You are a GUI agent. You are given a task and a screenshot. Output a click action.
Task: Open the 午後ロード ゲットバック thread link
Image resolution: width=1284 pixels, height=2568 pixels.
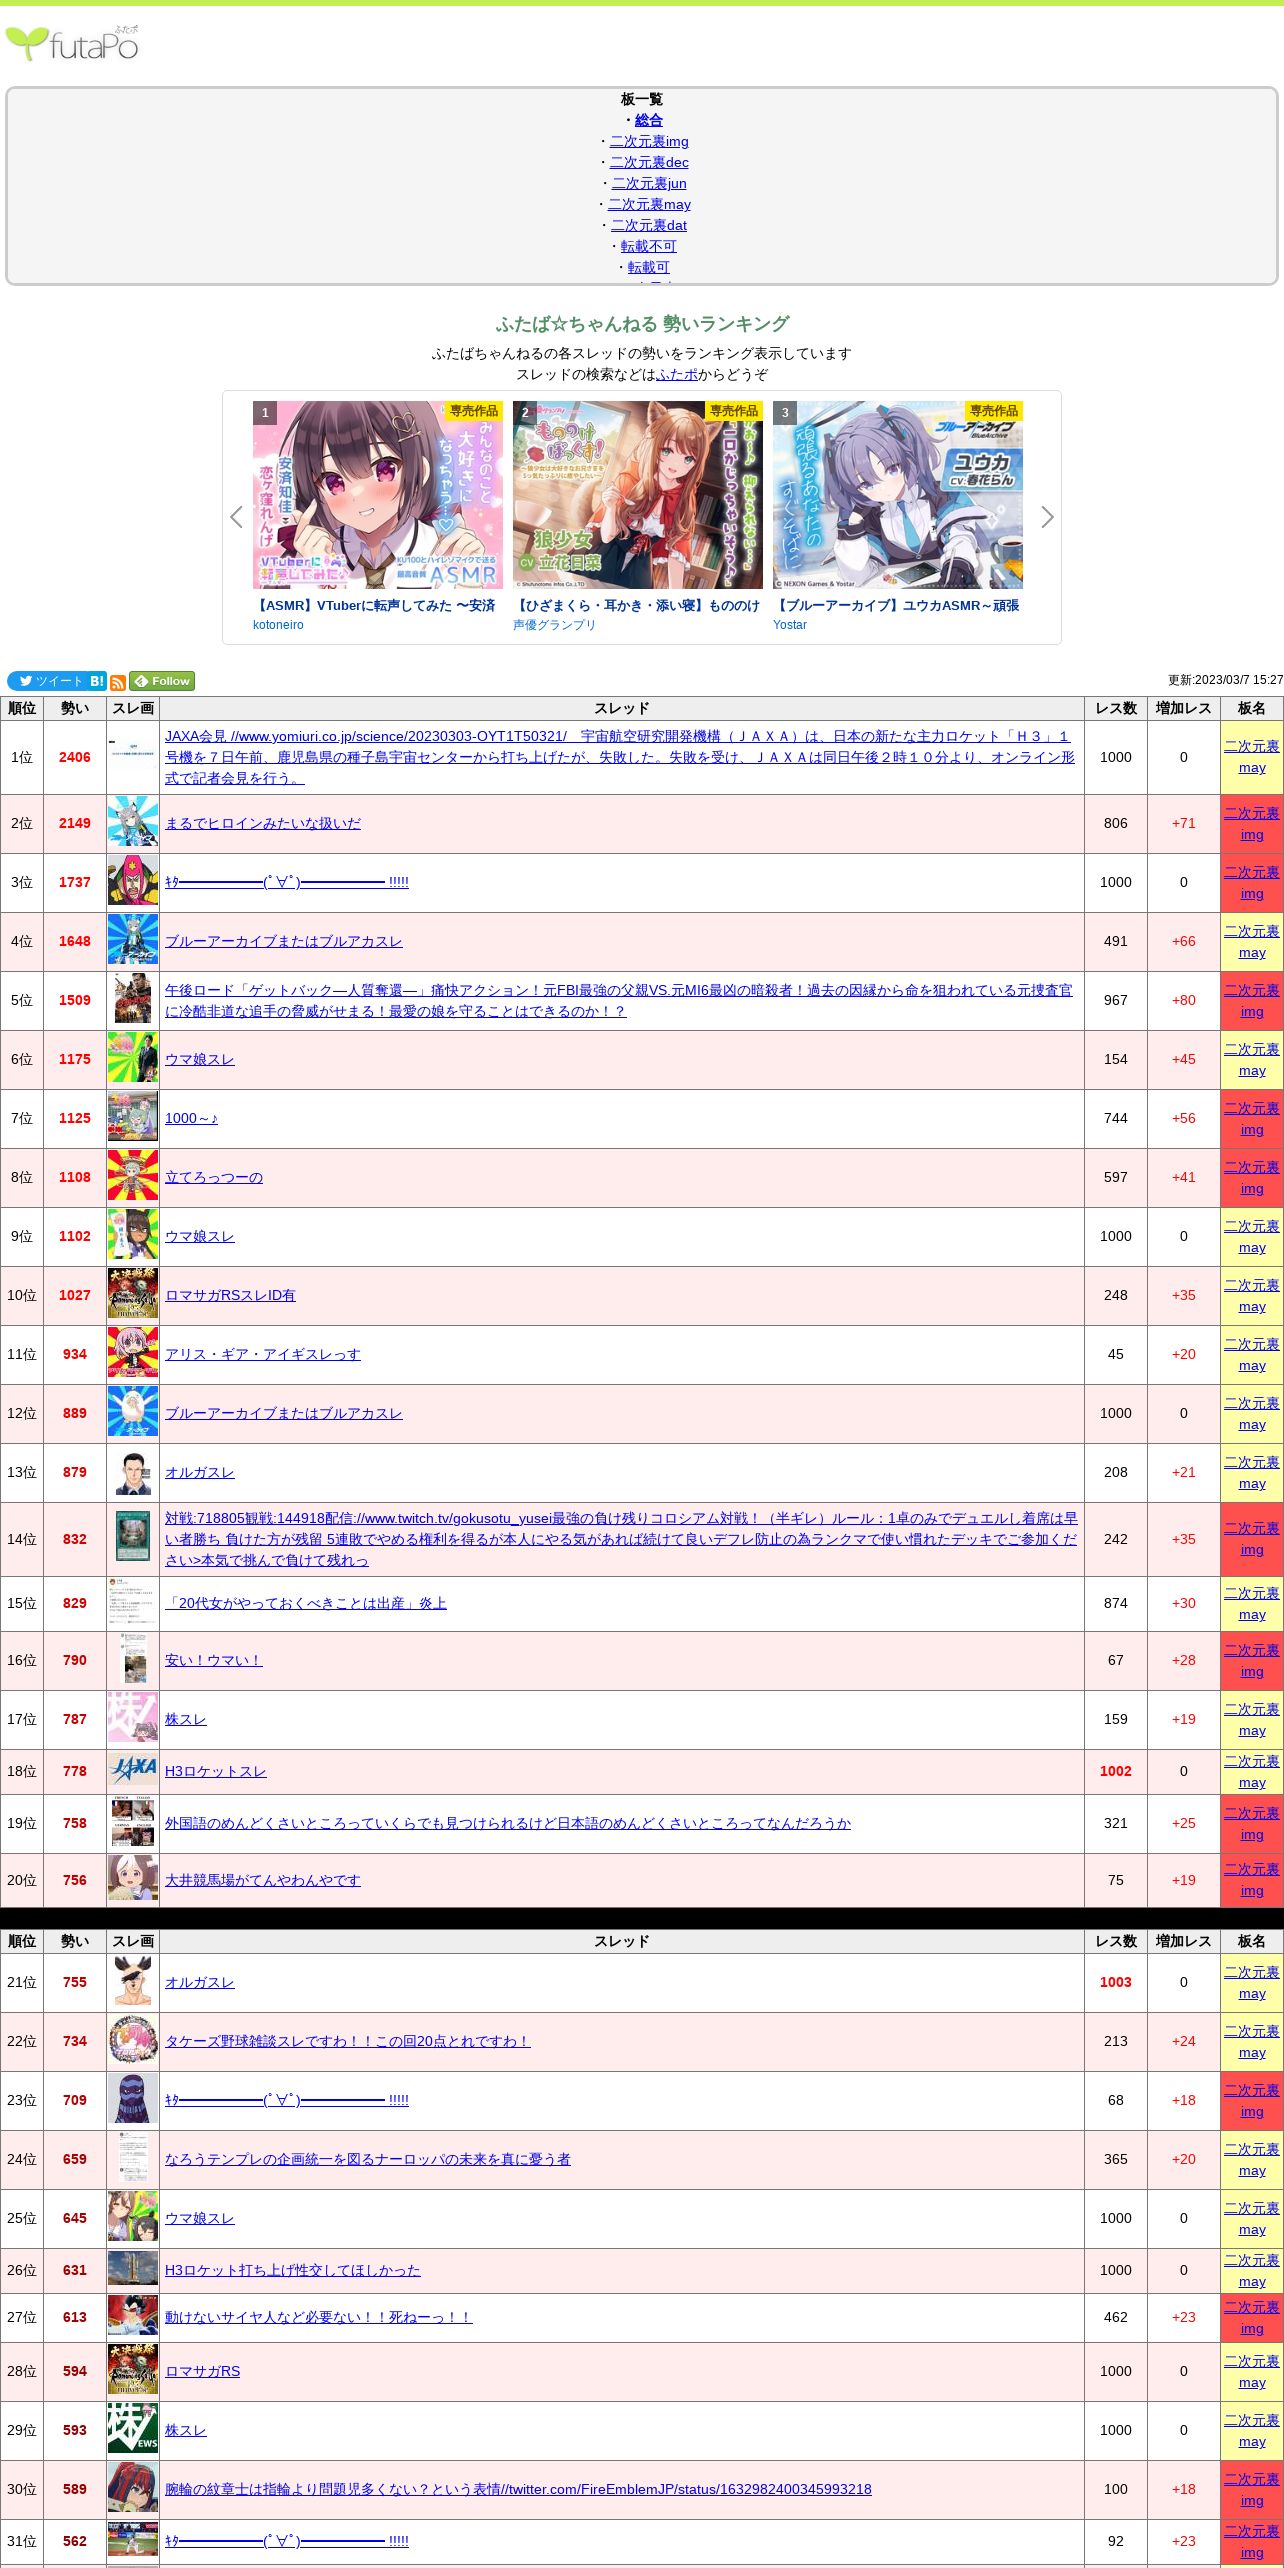click(x=618, y=1000)
